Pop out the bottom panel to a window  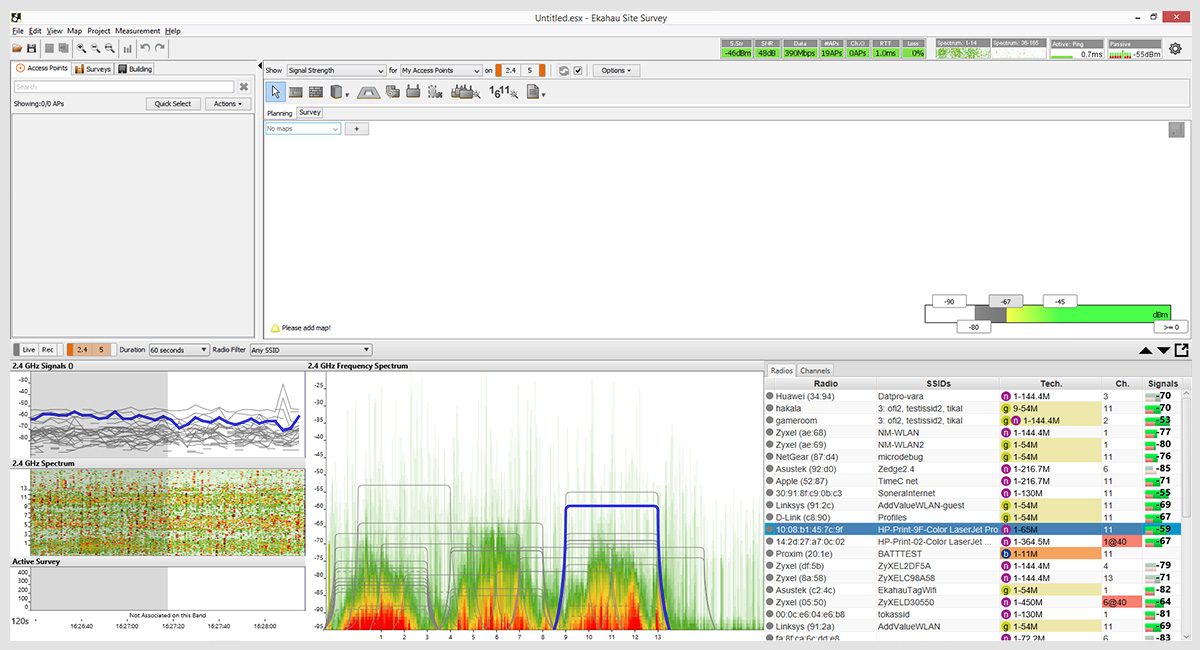point(1182,350)
